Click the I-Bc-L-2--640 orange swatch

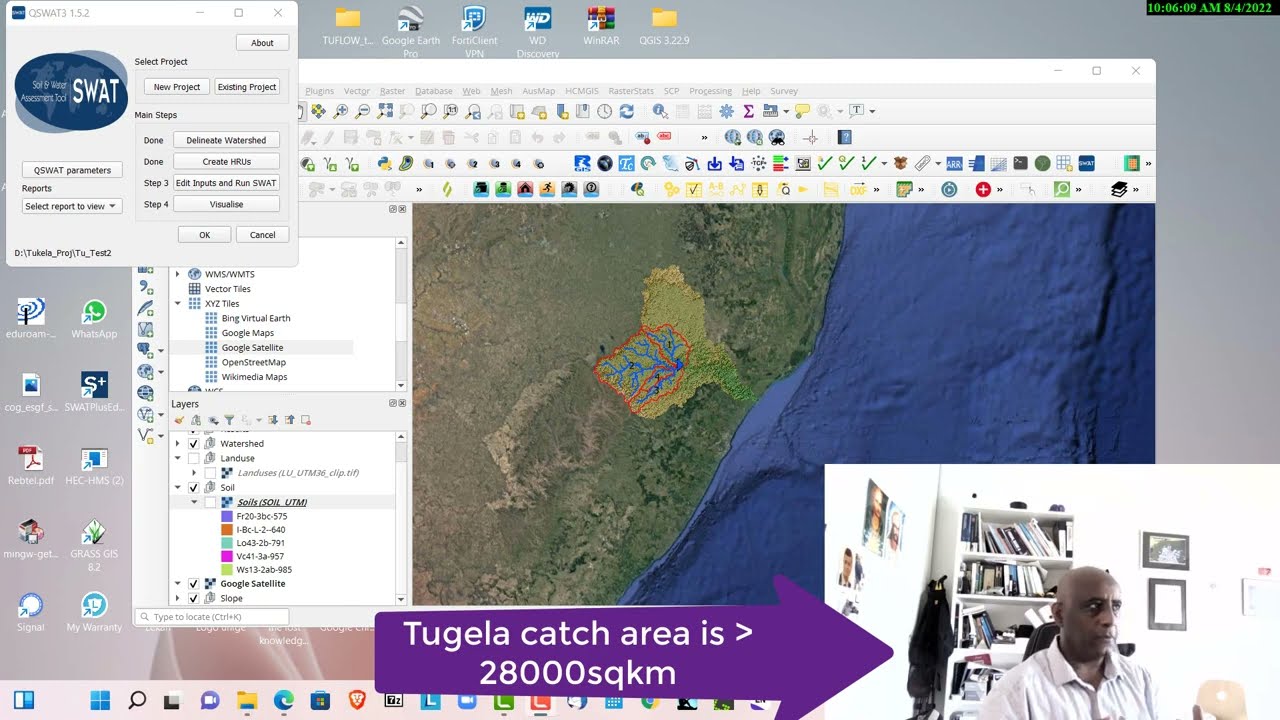coord(227,530)
